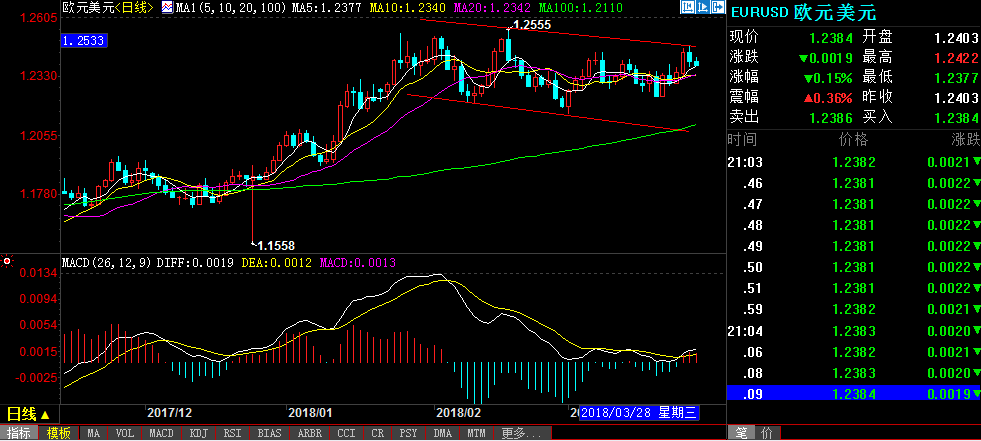981x441 pixels.
Task: Click the 2018/02 date on time axis
Action: click(458, 413)
